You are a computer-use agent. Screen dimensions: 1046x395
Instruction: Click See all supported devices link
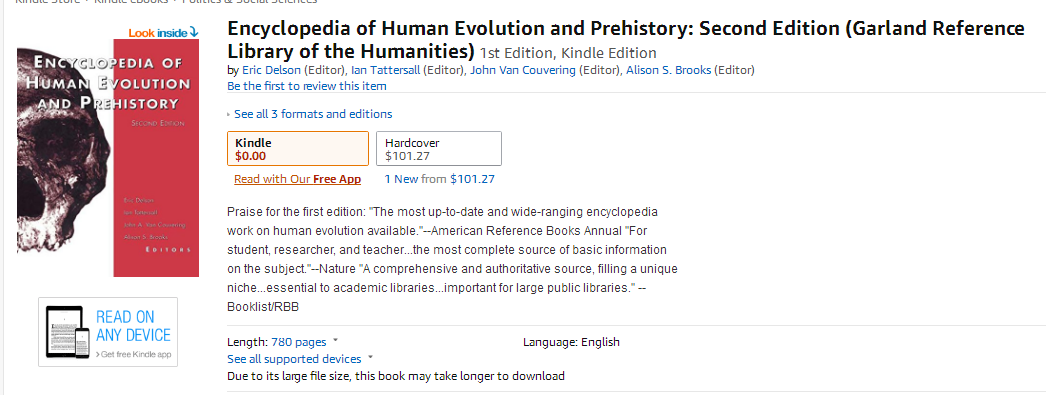click(x=294, y=359)
